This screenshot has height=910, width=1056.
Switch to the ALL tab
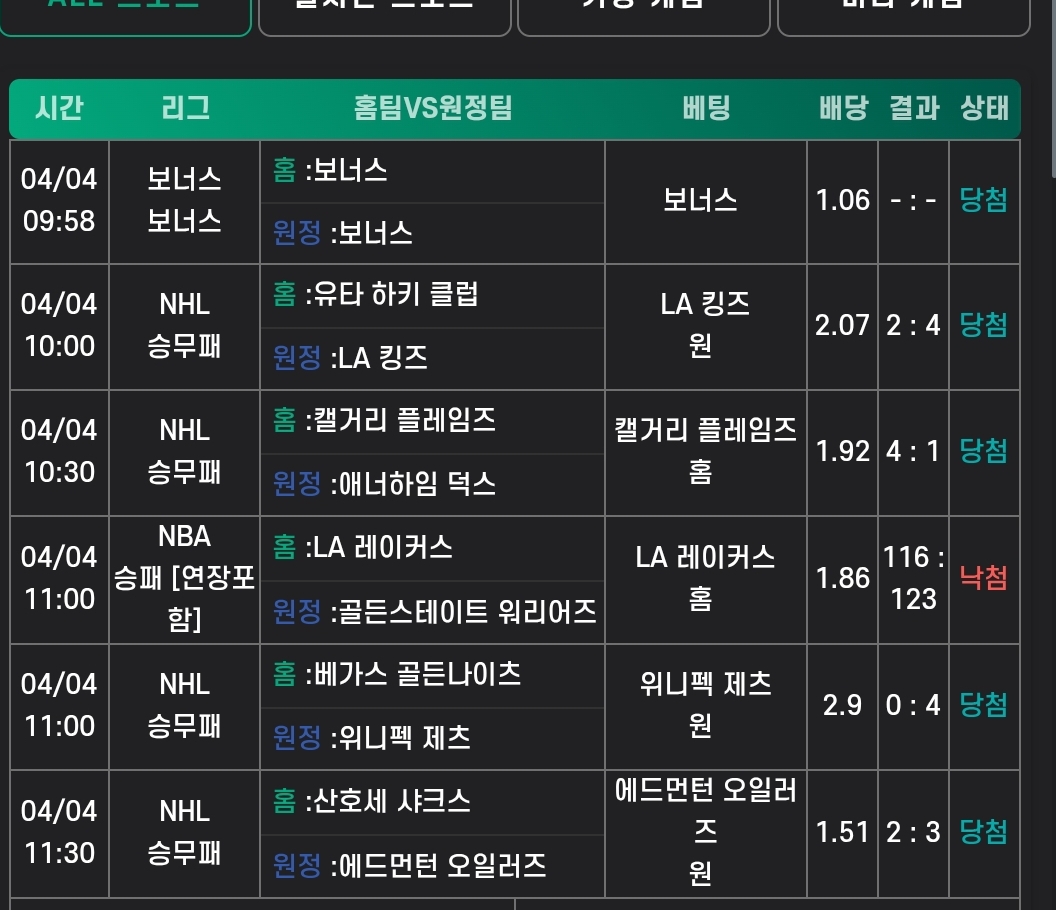pyautogui.click(x=125, y=12)
